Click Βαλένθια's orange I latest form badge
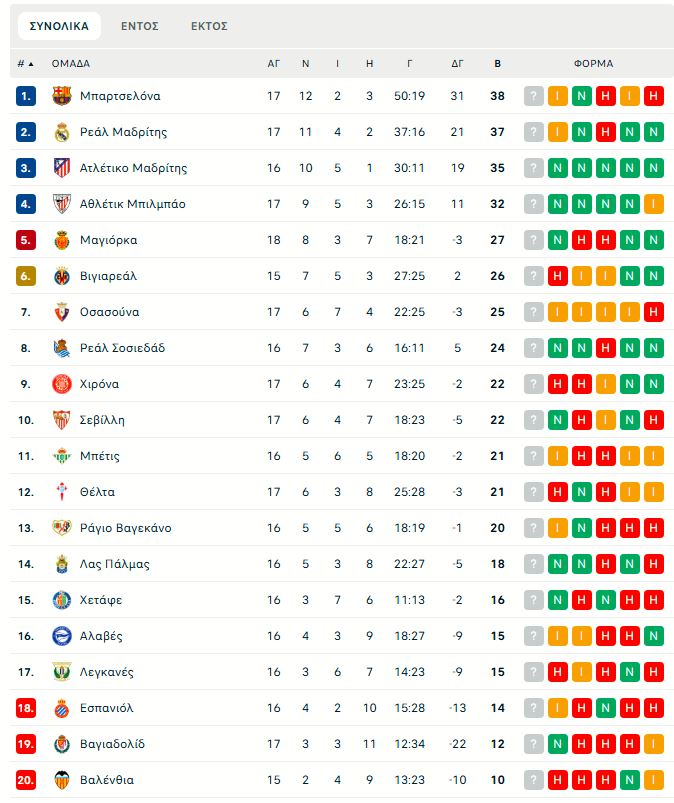Screen dimensions: 674x803 pyautogui.click(x=654, y=780)
